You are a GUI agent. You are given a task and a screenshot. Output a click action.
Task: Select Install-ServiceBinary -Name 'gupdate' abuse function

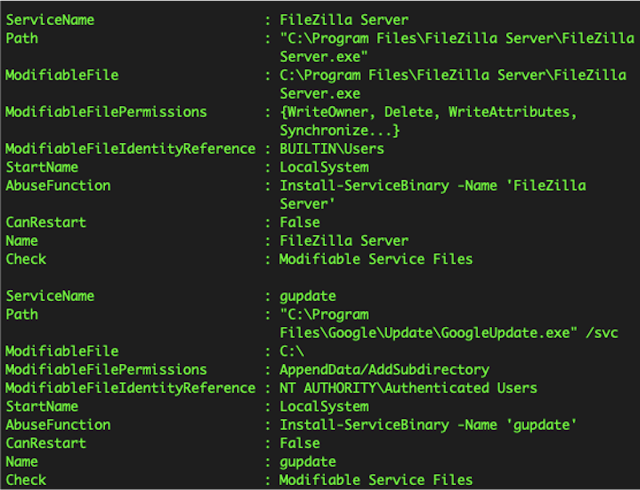428,425
